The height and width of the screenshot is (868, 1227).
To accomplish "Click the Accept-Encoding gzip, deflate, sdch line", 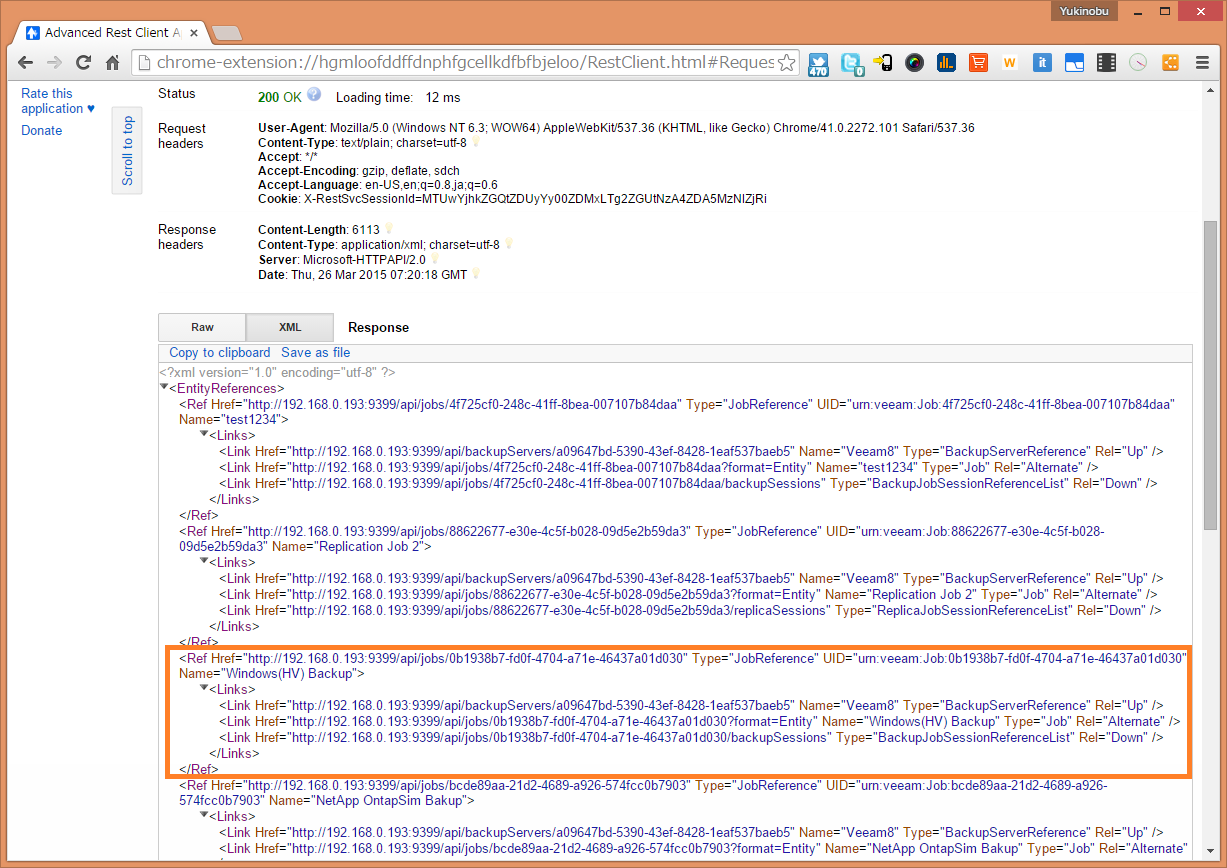I will tap(359, 171).
